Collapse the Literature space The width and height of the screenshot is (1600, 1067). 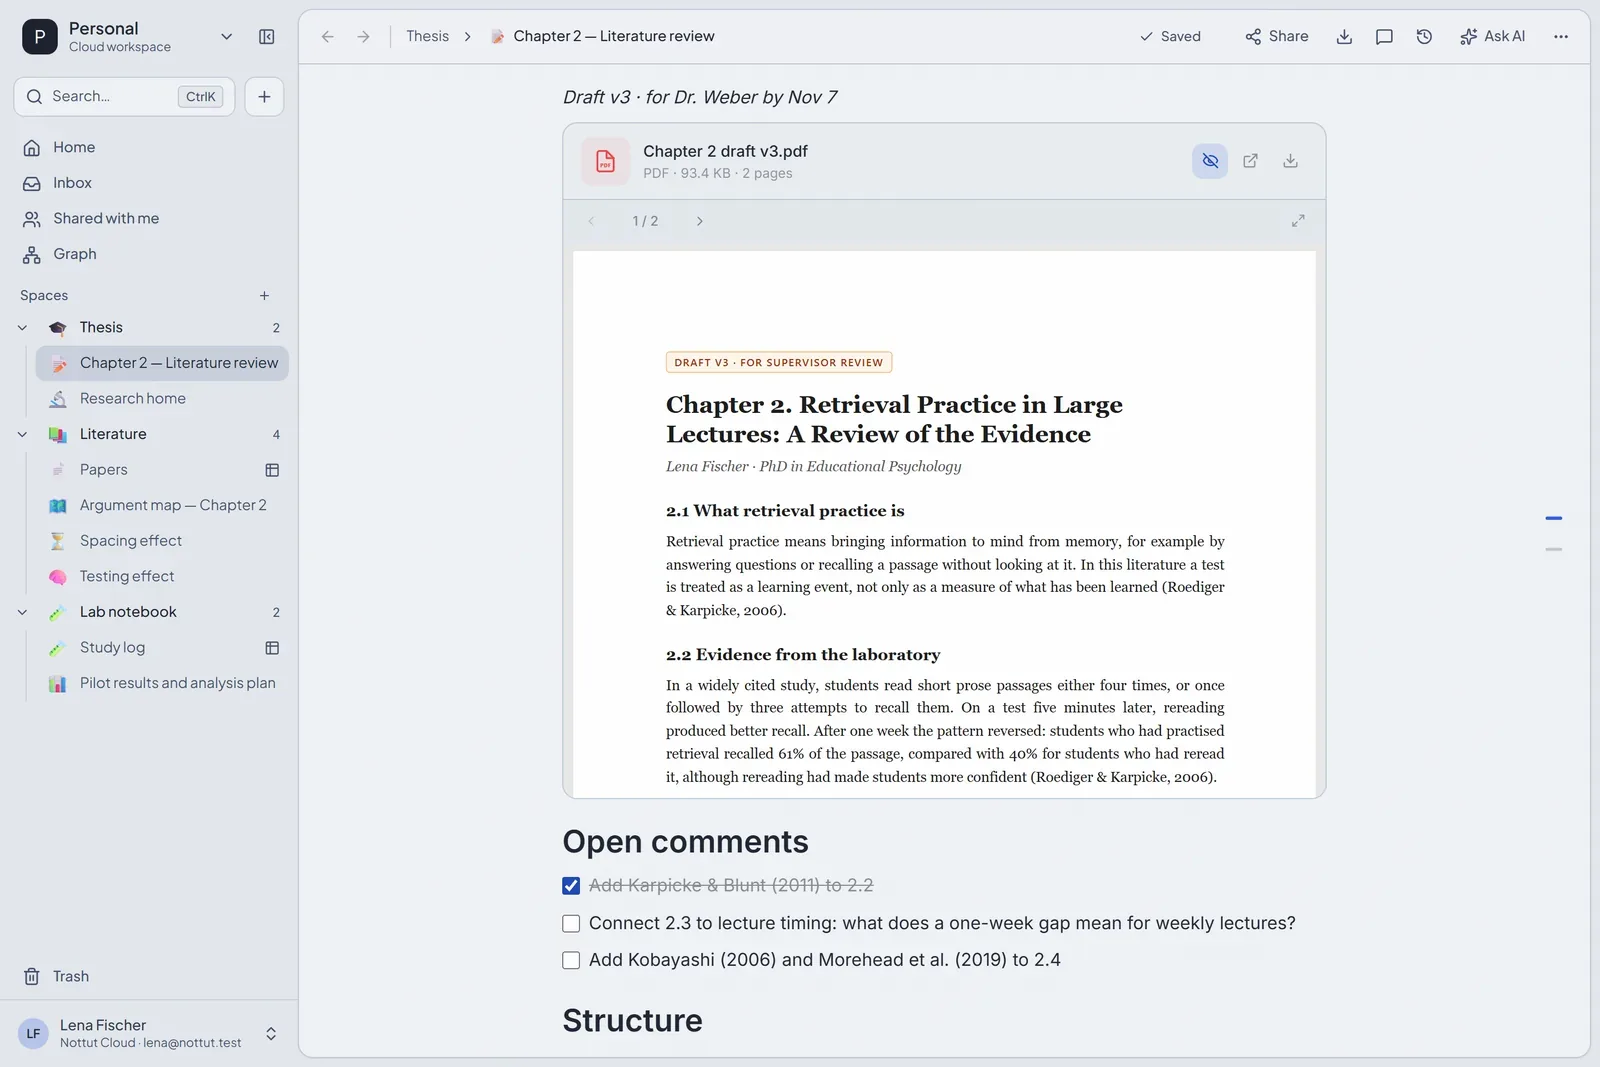click(x=23, y=435)
